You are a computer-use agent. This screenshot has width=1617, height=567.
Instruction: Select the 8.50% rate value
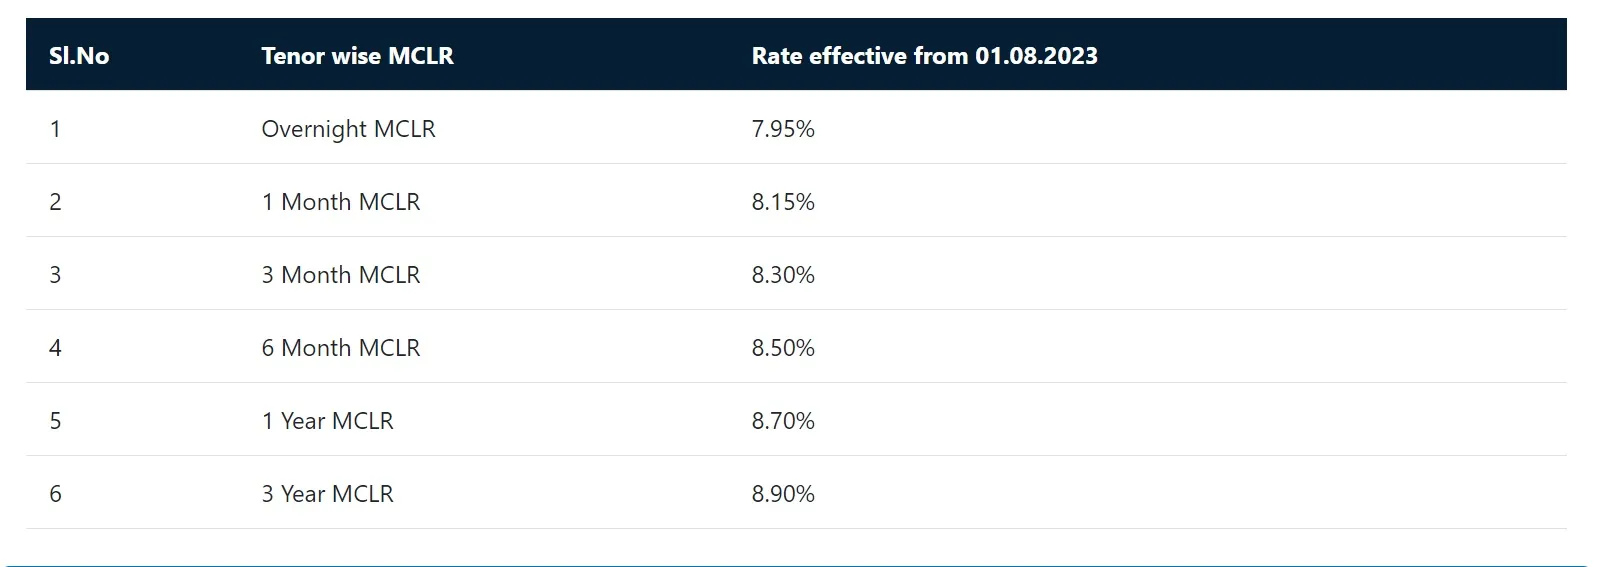(783, 348)
